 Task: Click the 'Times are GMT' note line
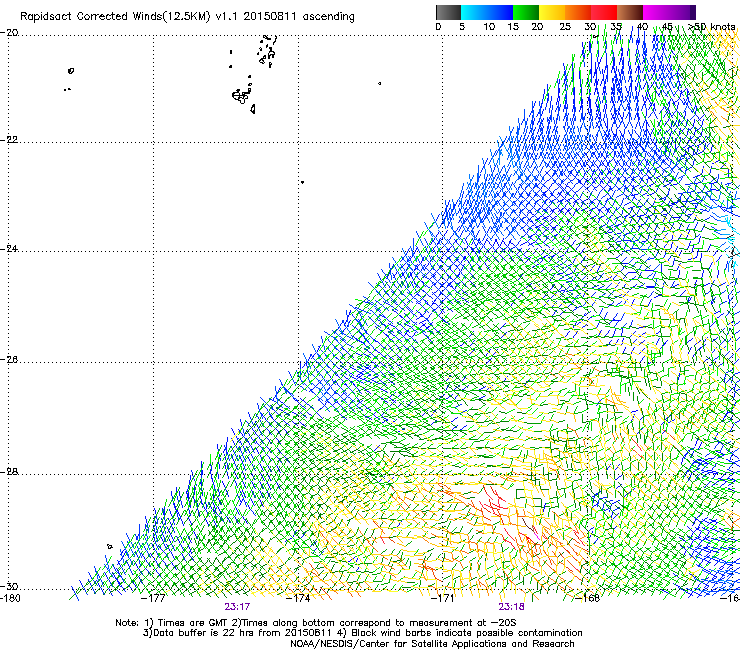coord(316,623)
